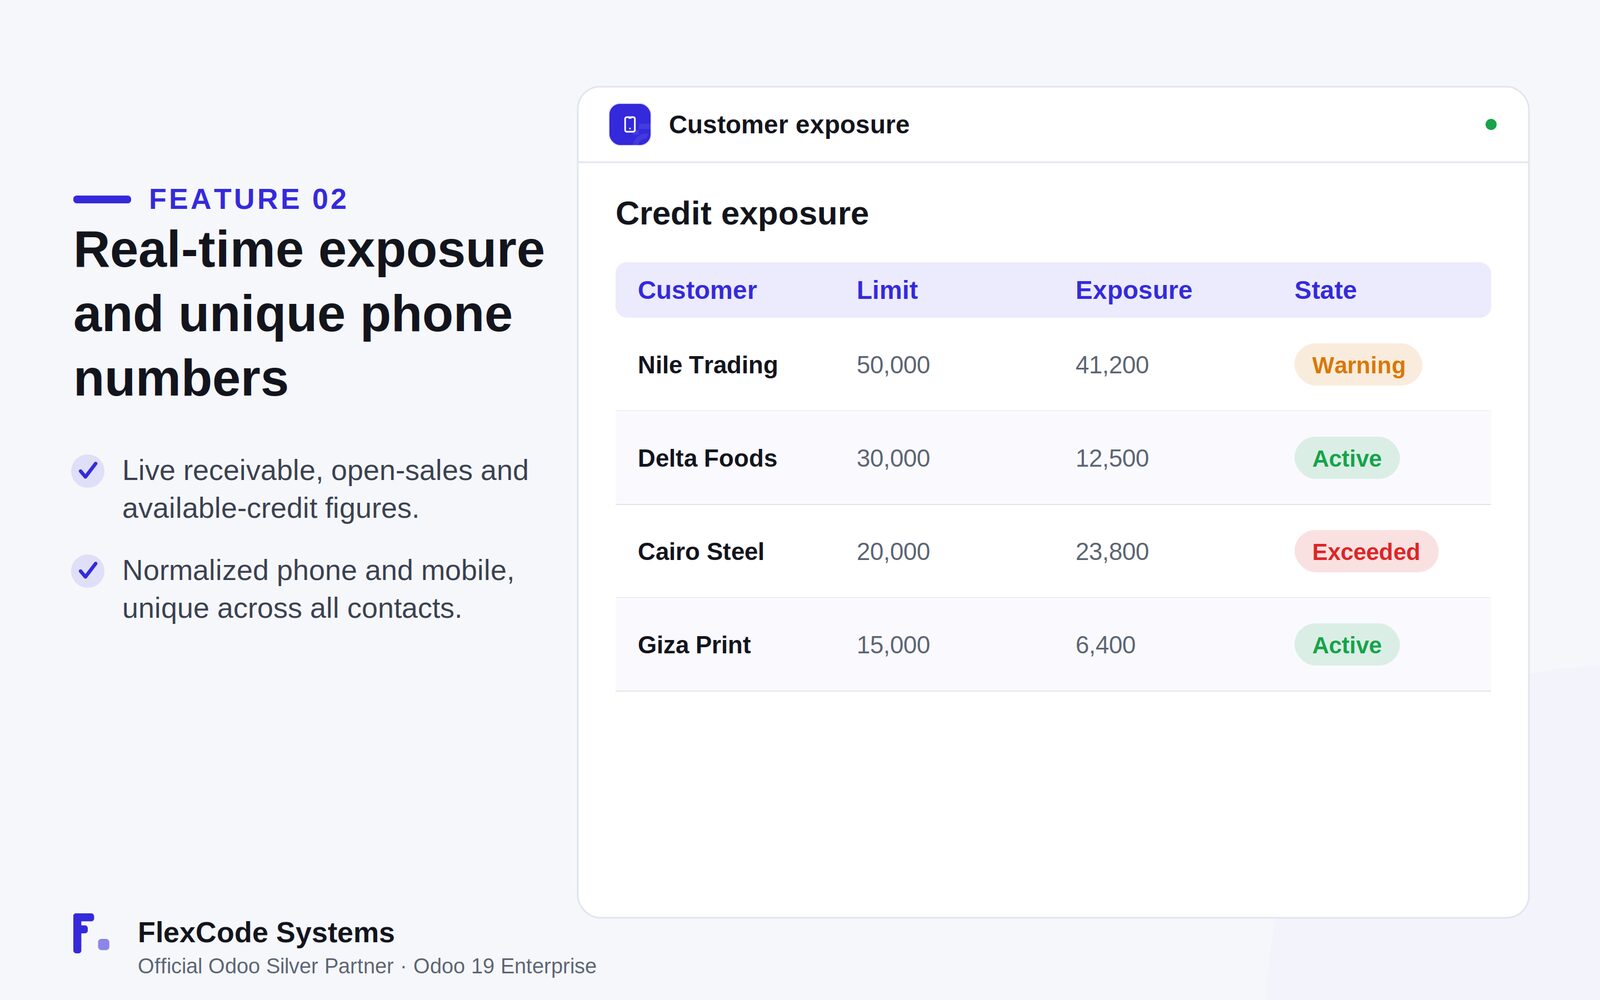The height and width of the screenshot is (1000, 1600).
Task: Click the 30,000 limit value
Action: (893, 458)
